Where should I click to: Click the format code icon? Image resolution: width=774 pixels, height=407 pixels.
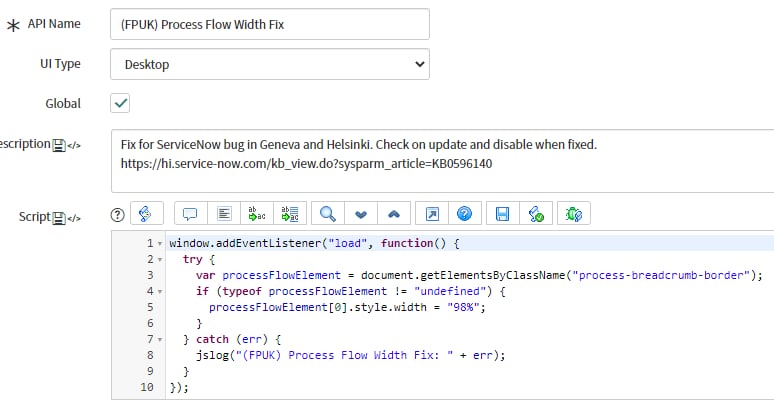tap(224, 214)
